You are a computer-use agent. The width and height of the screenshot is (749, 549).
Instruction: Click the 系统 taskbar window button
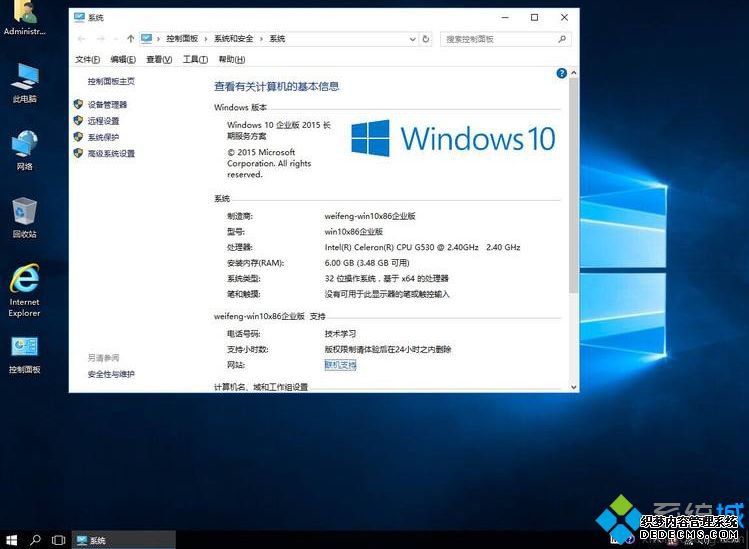click(x=124, y=540)
